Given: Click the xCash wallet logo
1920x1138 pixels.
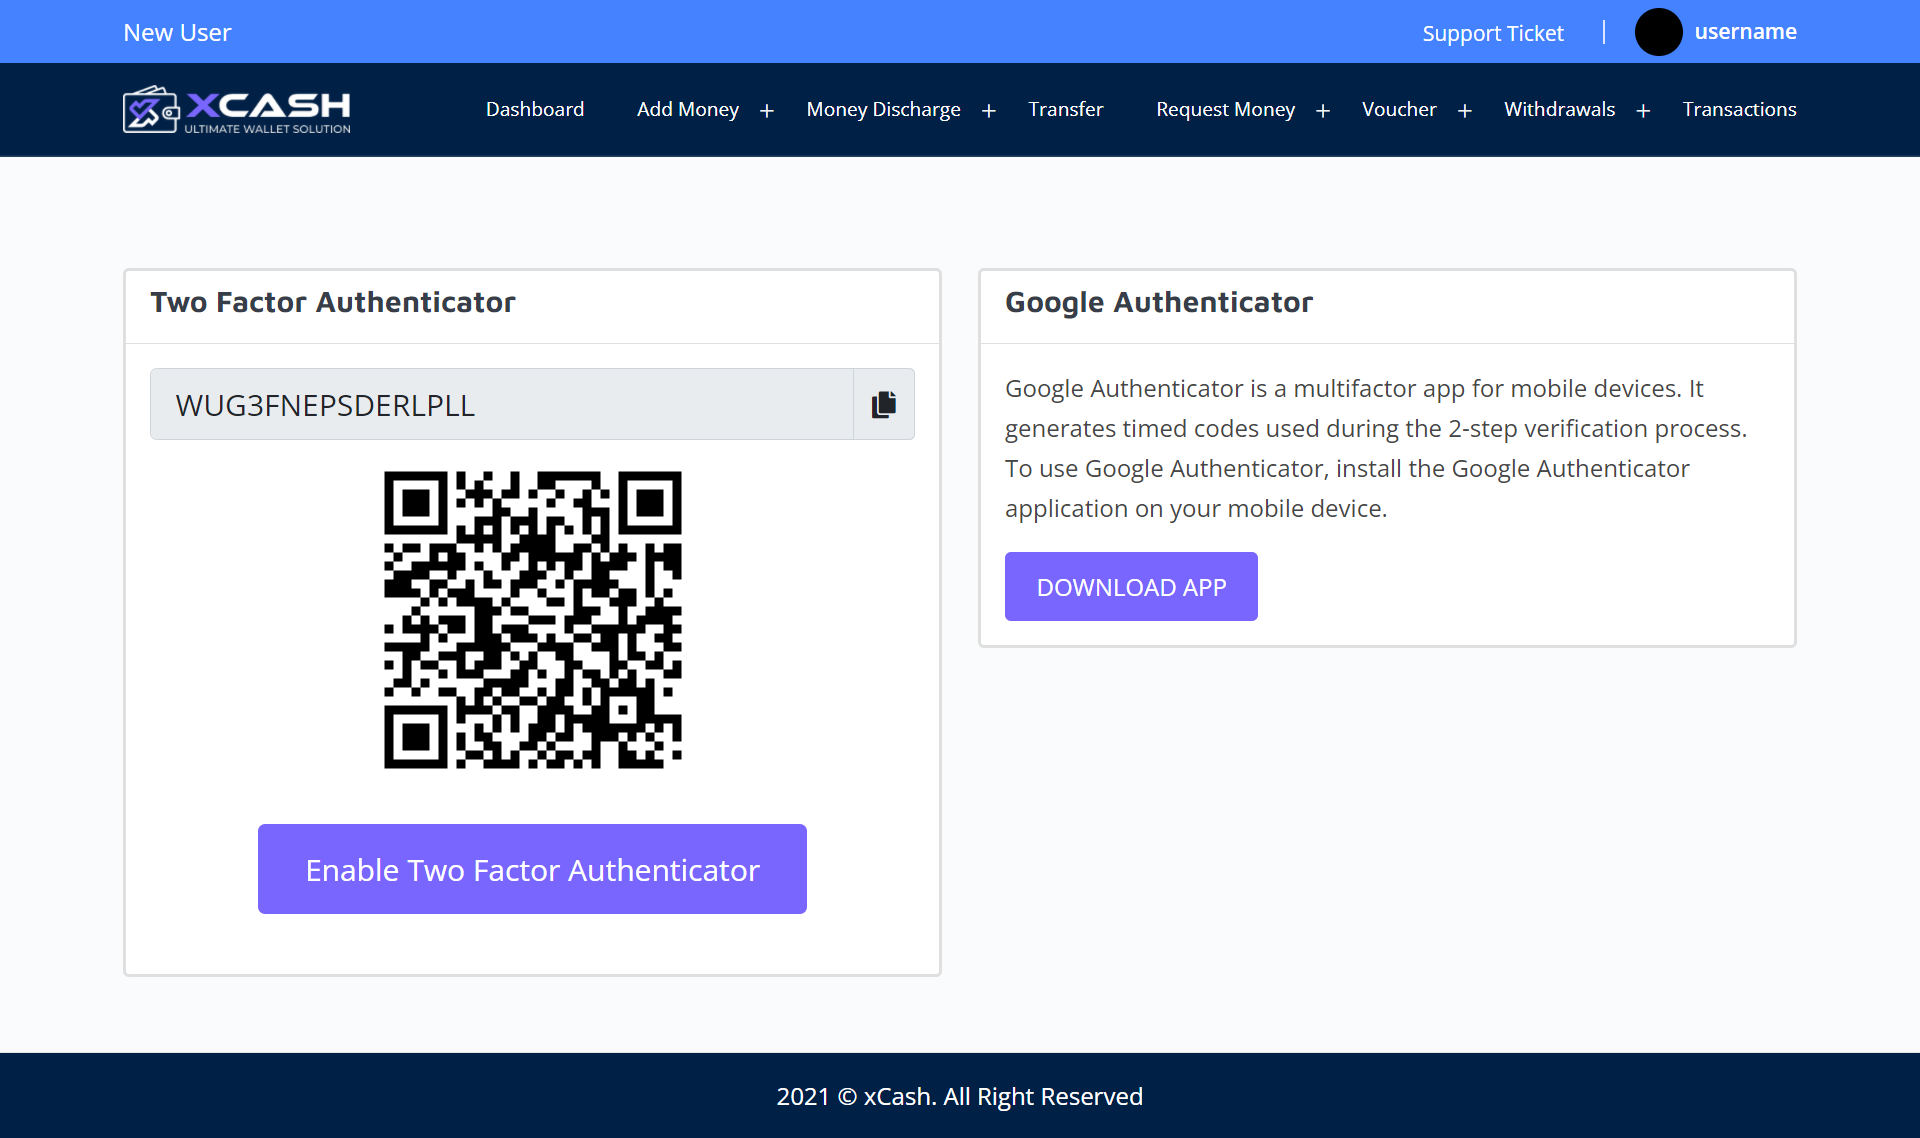Looking at the screenshot, I should pyautogui.click(x=237, y=109).
